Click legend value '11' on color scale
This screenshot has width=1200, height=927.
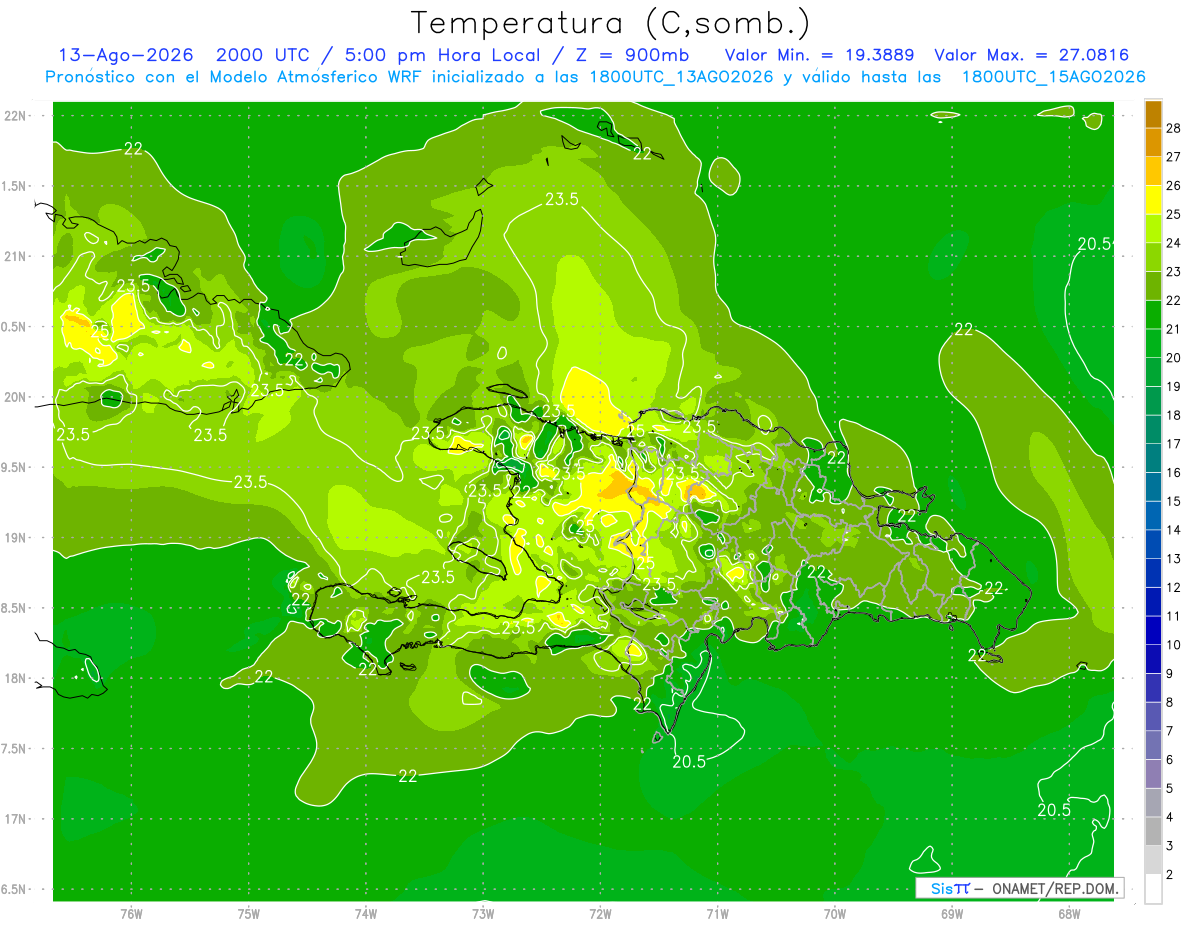(1175, 616)
